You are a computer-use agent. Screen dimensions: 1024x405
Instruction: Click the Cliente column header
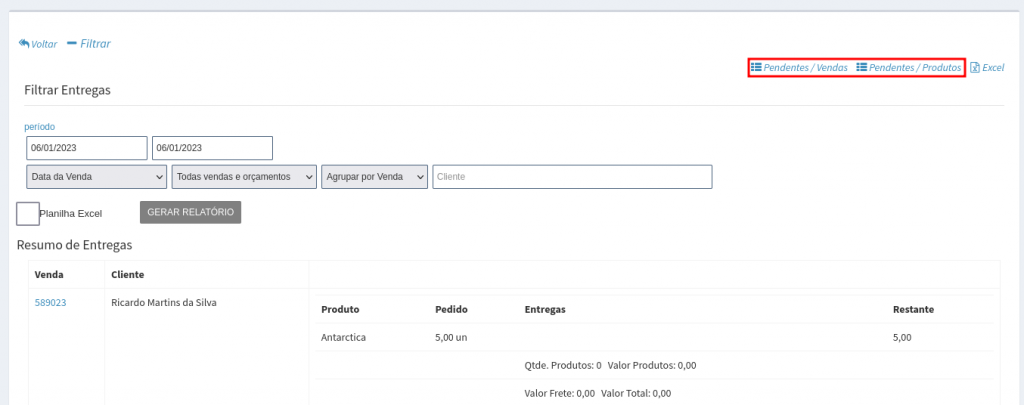(x=130, y=274)
